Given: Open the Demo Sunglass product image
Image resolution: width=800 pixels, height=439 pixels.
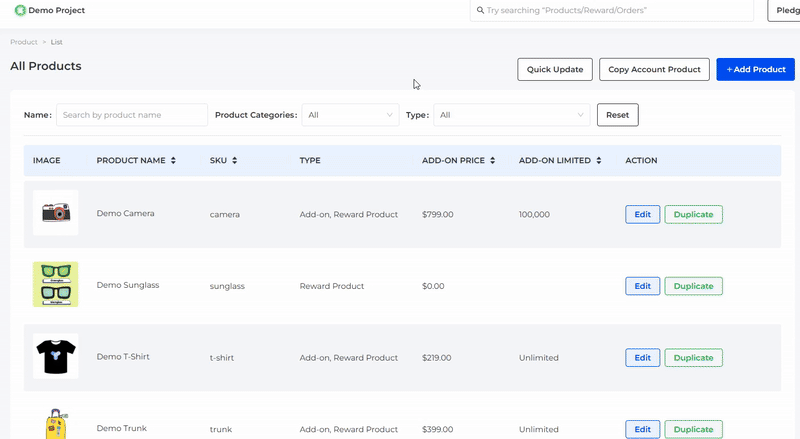Looking at the screenshot, I should [55, 285].
